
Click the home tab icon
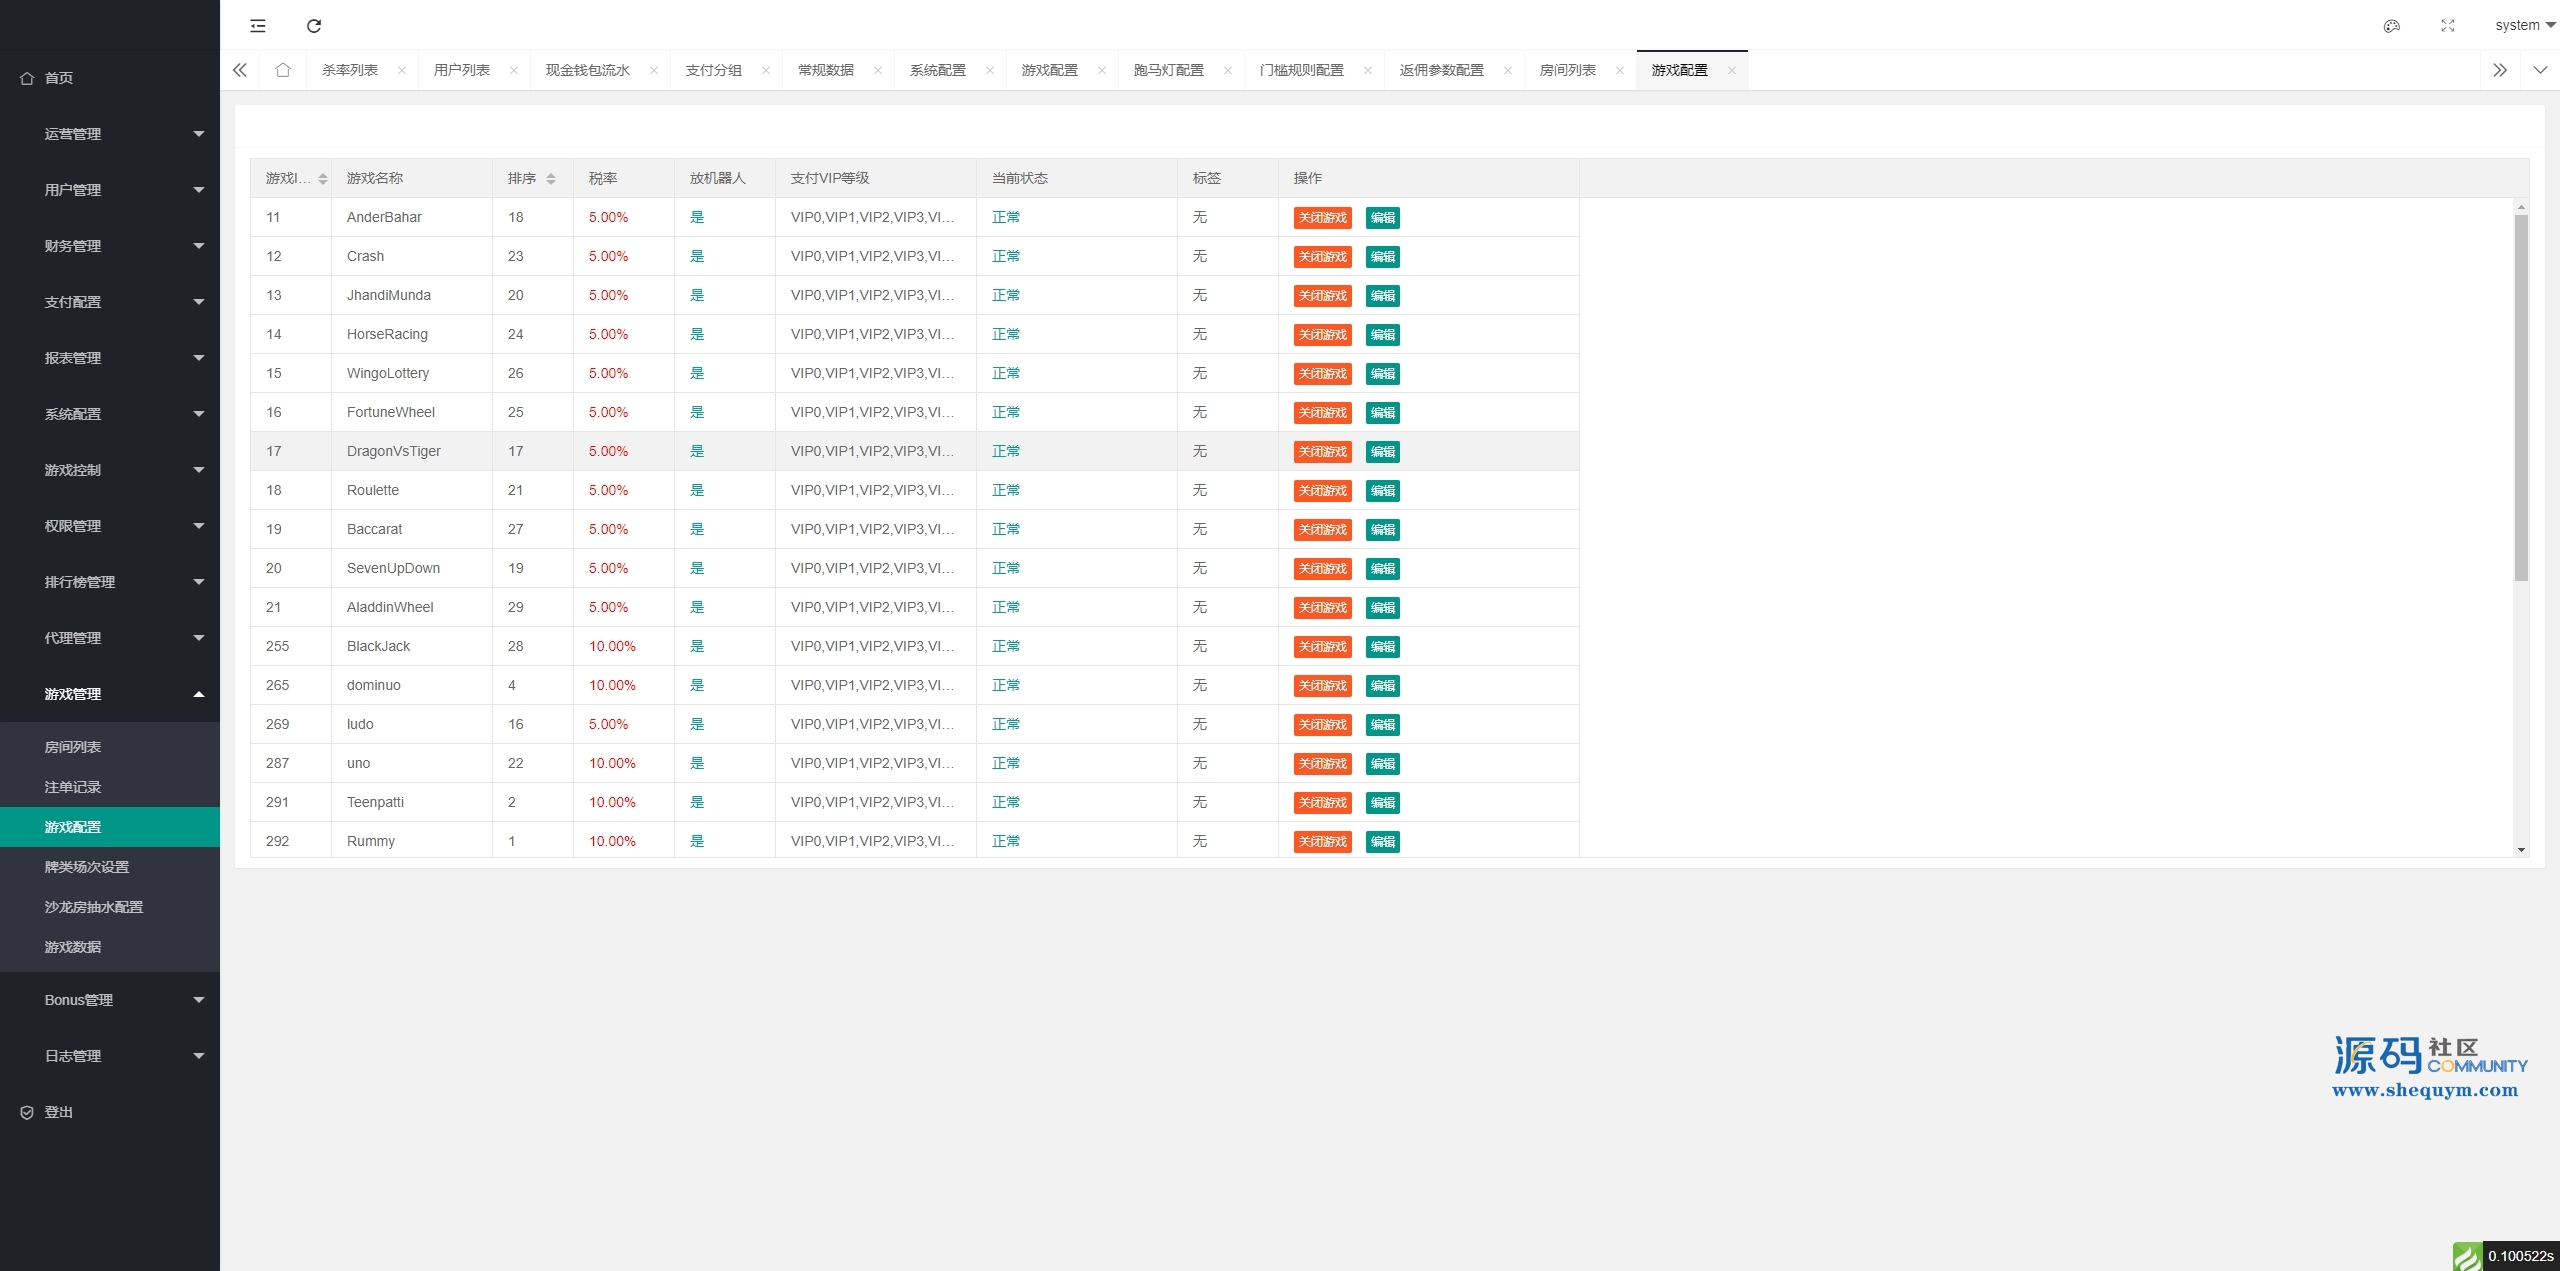pyautogui.click(x=283, y=70)
